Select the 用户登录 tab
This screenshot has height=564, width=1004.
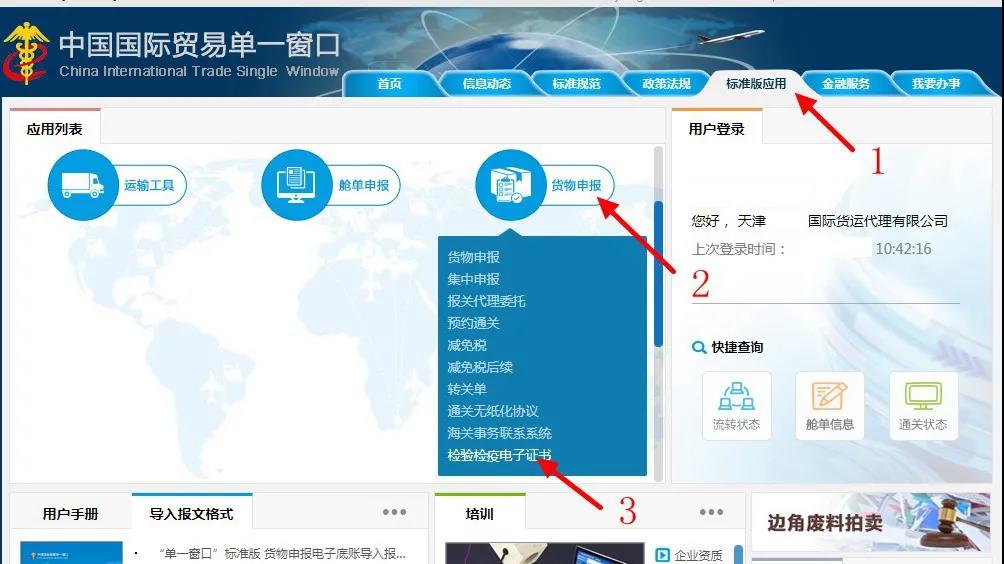point(717,129)
